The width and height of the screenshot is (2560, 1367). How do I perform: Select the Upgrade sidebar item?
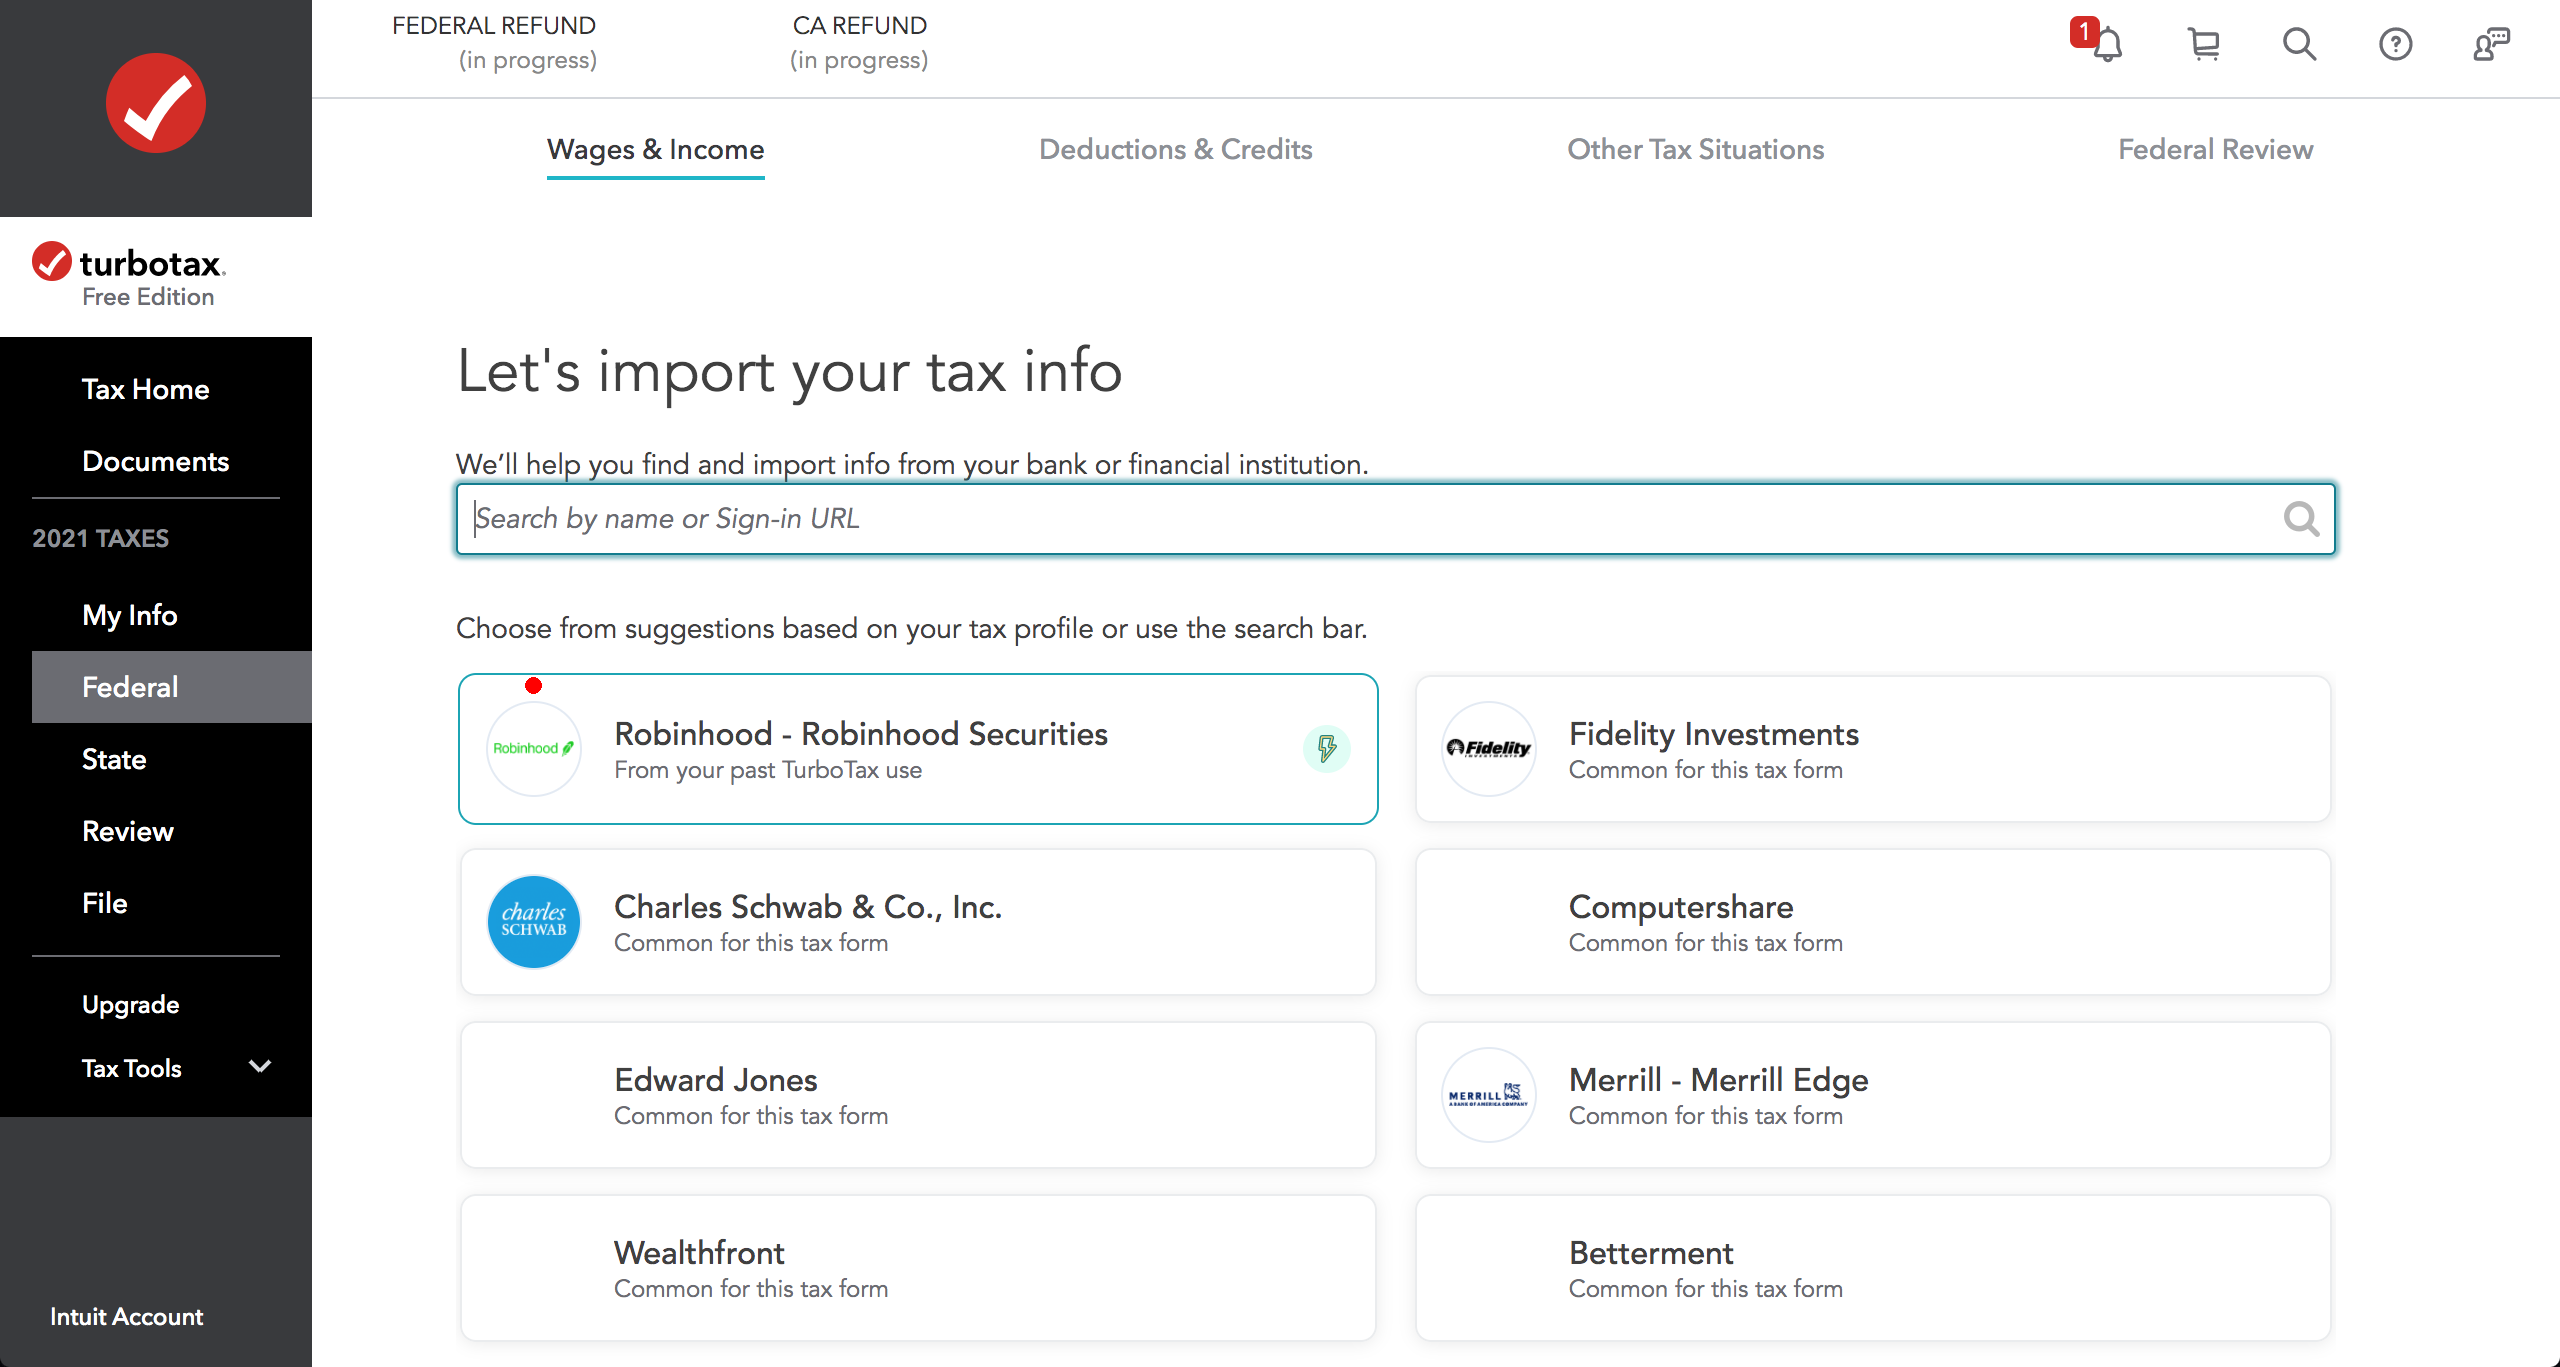pyautogui.click(x=130, y=1004)
